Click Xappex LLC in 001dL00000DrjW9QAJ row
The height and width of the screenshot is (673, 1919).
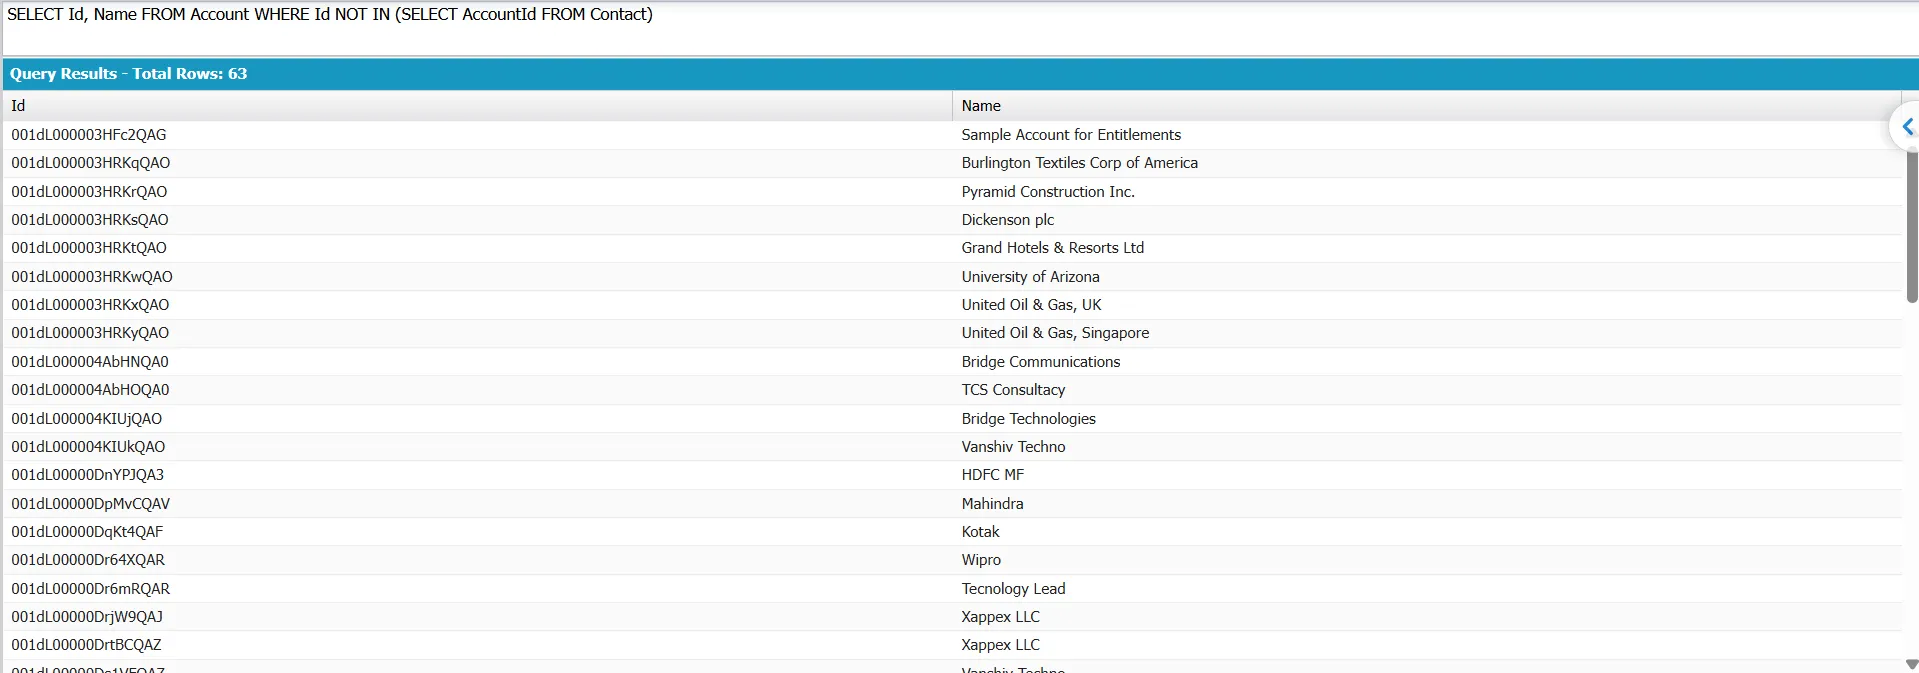[x=1001, y=617]
